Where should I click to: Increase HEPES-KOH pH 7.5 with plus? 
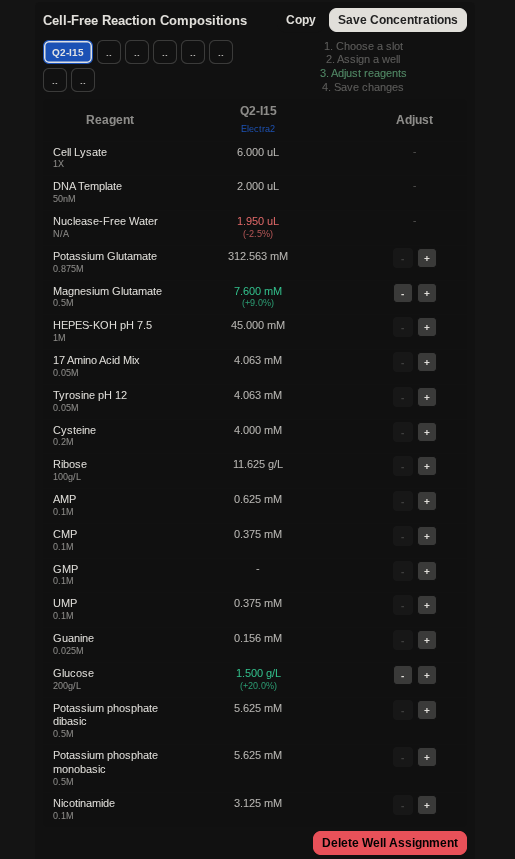click(427, 327)
